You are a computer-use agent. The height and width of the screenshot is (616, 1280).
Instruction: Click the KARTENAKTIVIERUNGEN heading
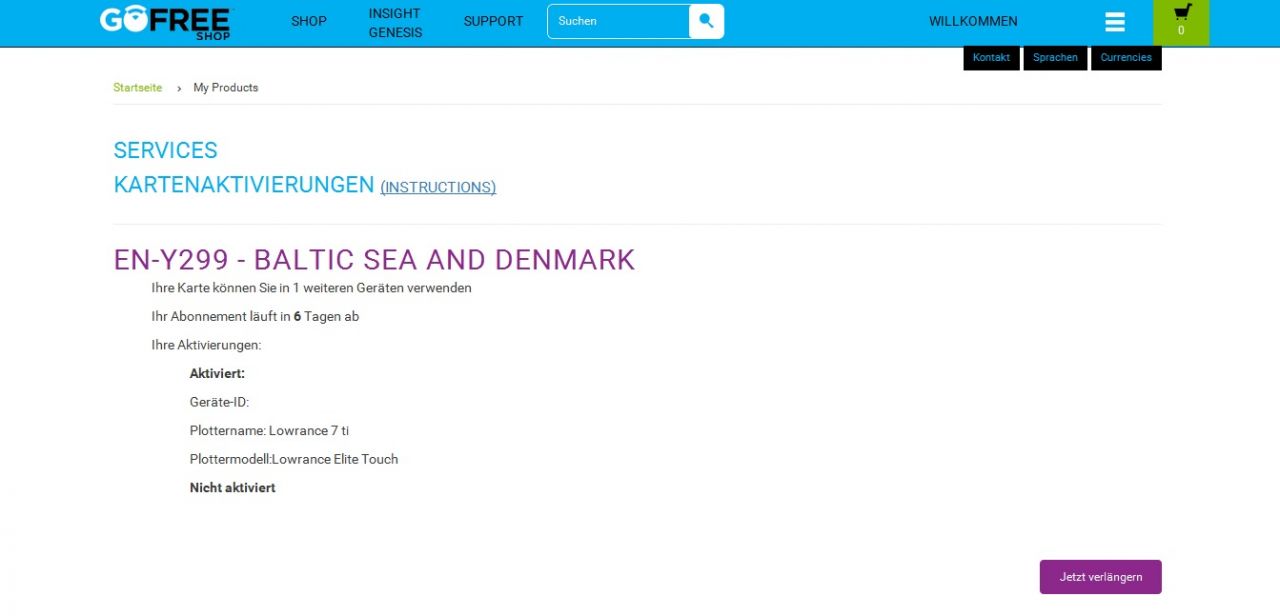click(x=243, y=185)
